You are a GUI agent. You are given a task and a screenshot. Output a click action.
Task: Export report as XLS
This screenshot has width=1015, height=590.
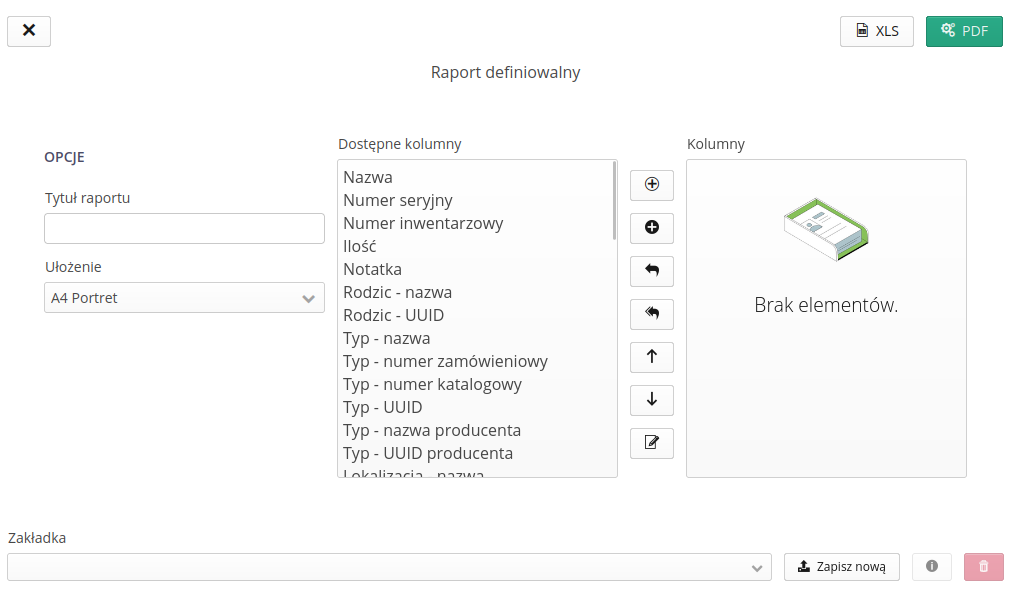pyautogui.click(x=876, y=31)
